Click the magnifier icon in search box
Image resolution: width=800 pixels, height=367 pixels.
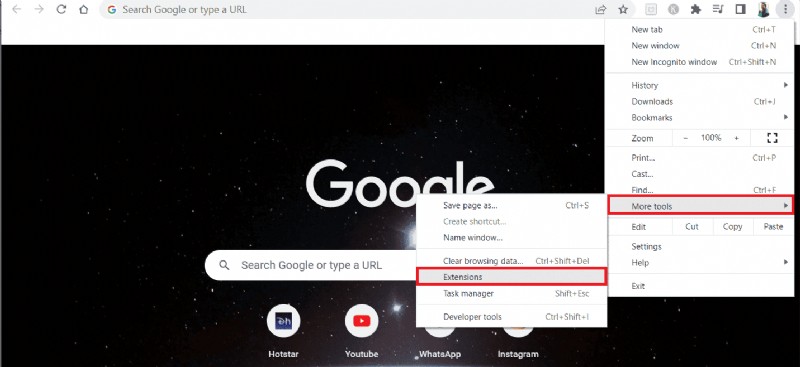(224, 265)
